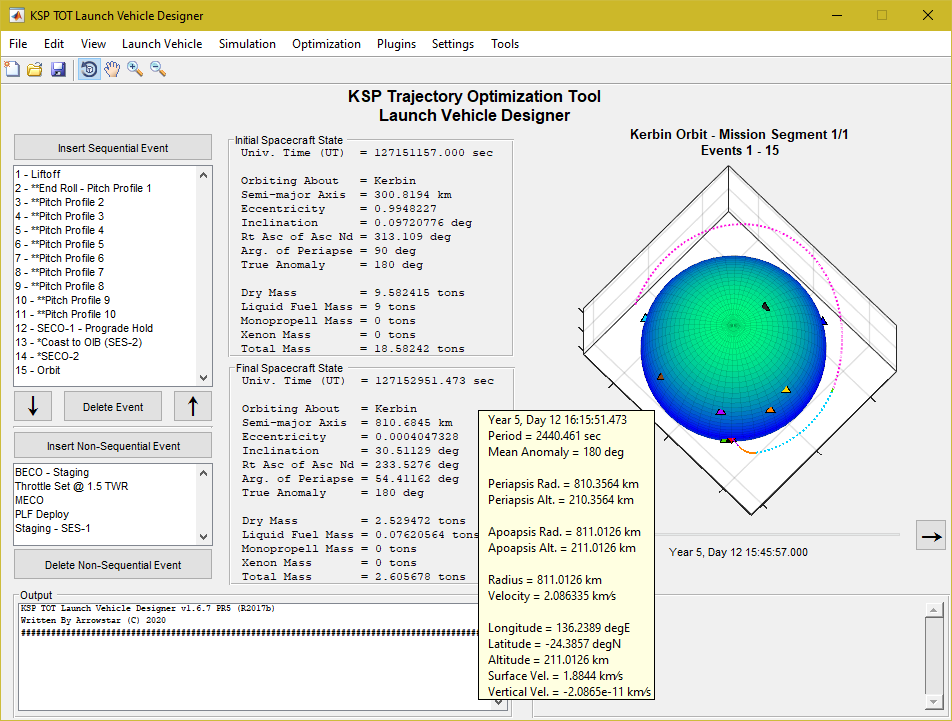Select event 8 - Pitch Profile 7

point(105,272)
